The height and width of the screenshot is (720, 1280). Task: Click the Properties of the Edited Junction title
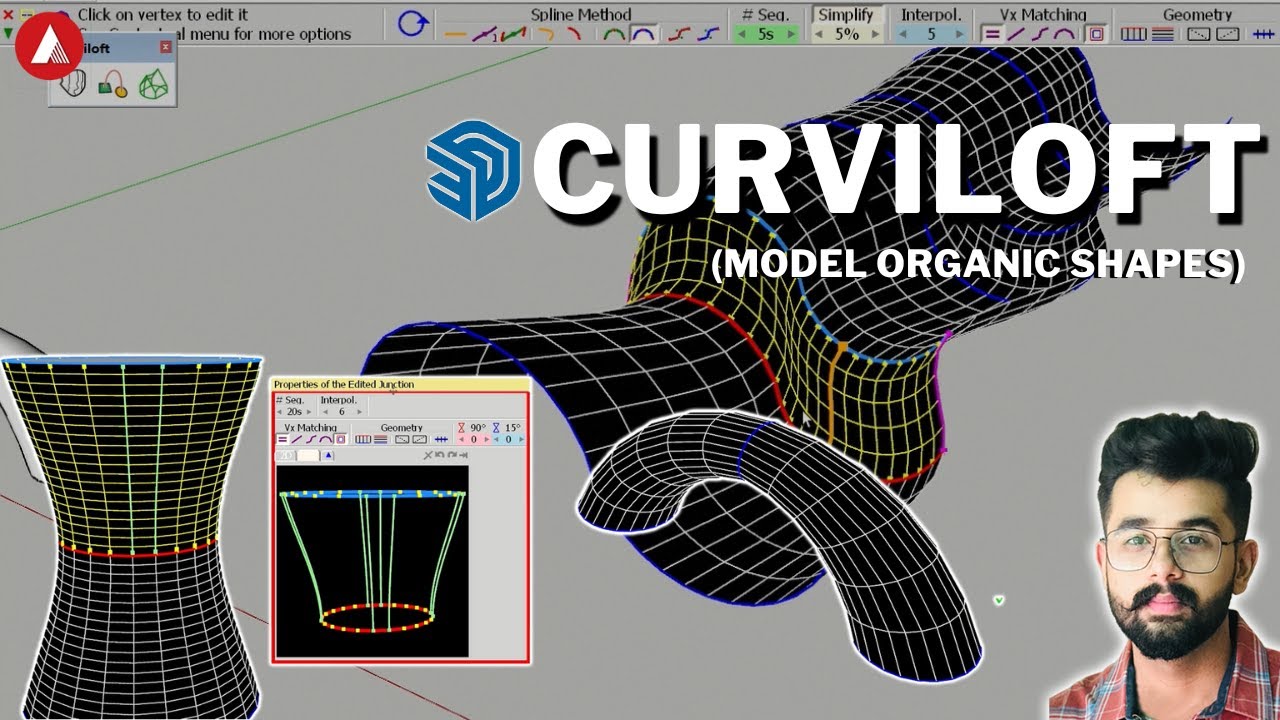(x=344, y=384)
